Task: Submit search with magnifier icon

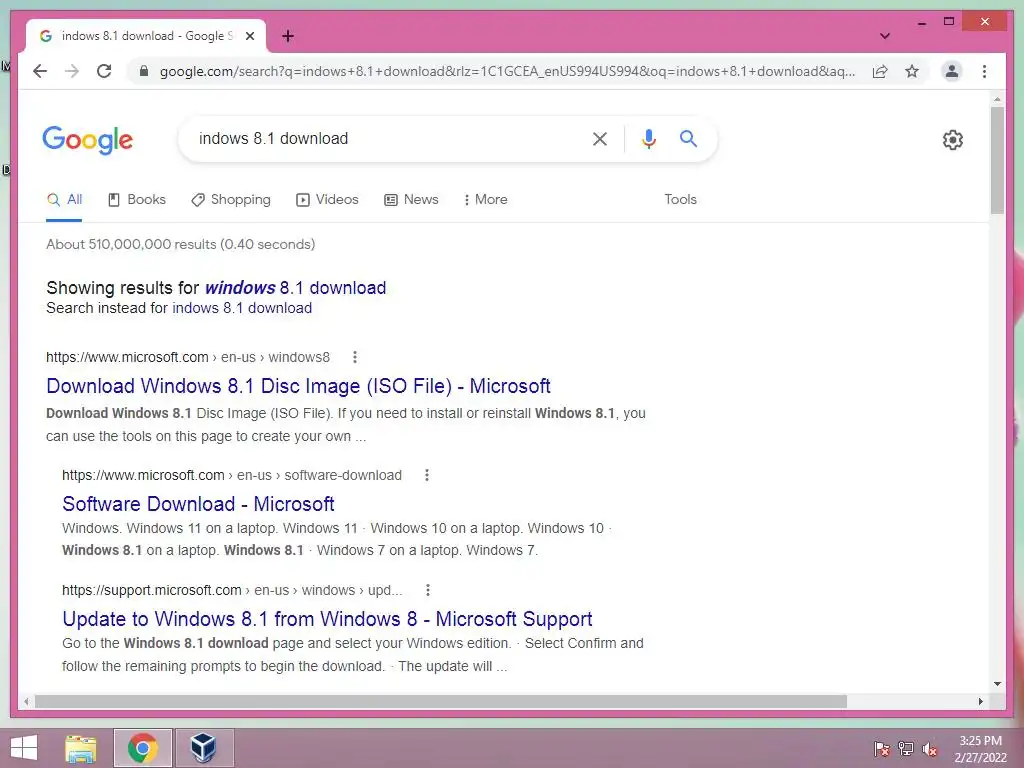Action: [x=688, y=138]
